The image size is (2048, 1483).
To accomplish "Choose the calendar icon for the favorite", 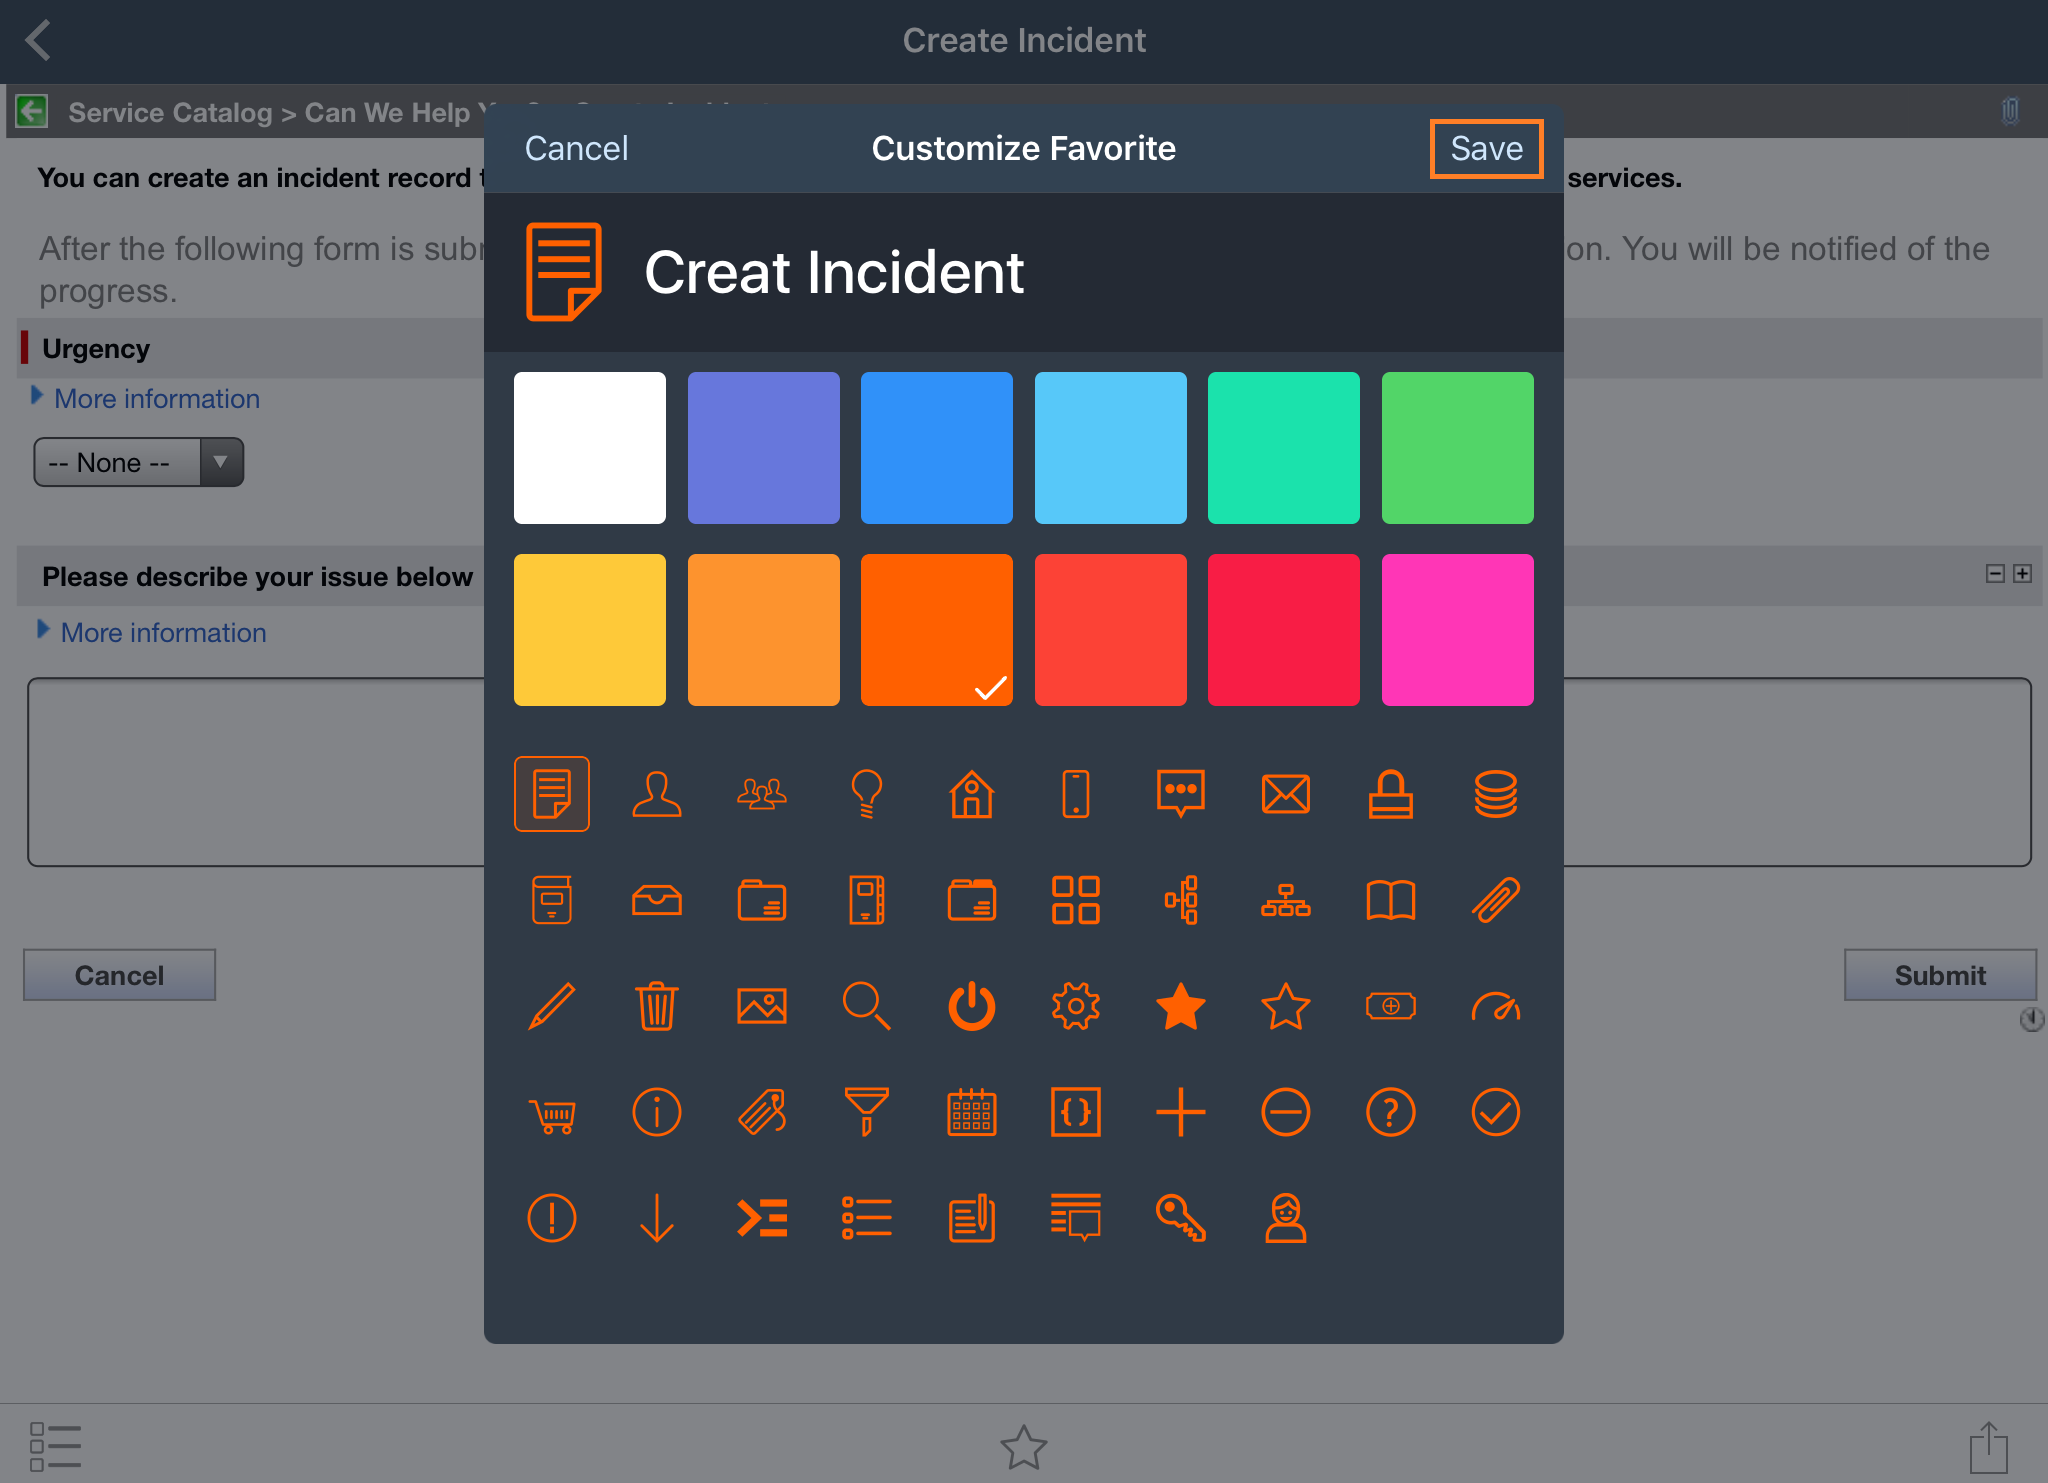I will 971,1113.
